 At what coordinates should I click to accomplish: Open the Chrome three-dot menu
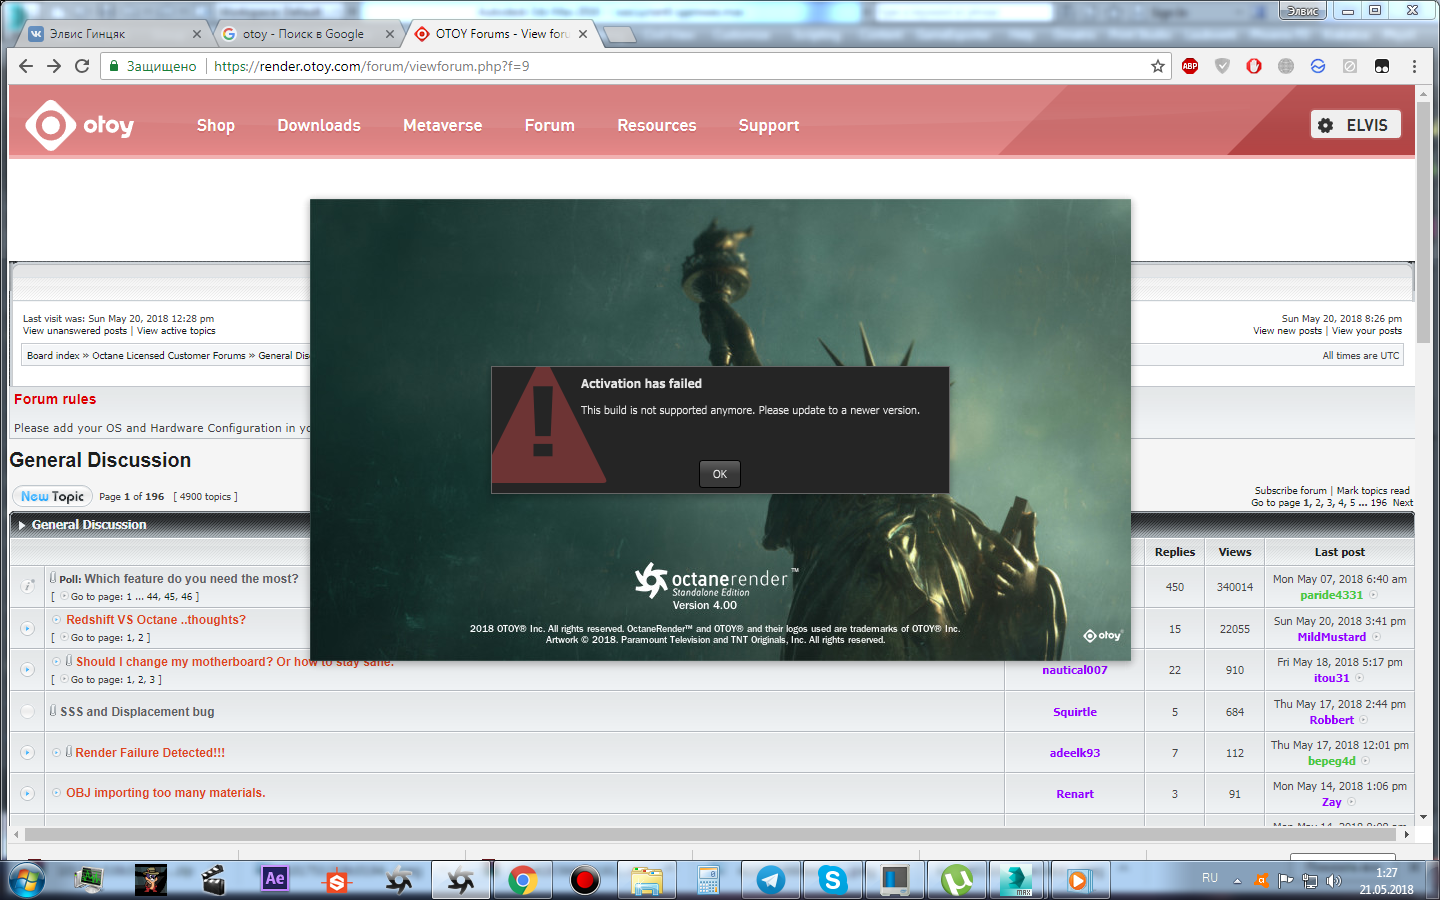click(x=1414, y=66)
